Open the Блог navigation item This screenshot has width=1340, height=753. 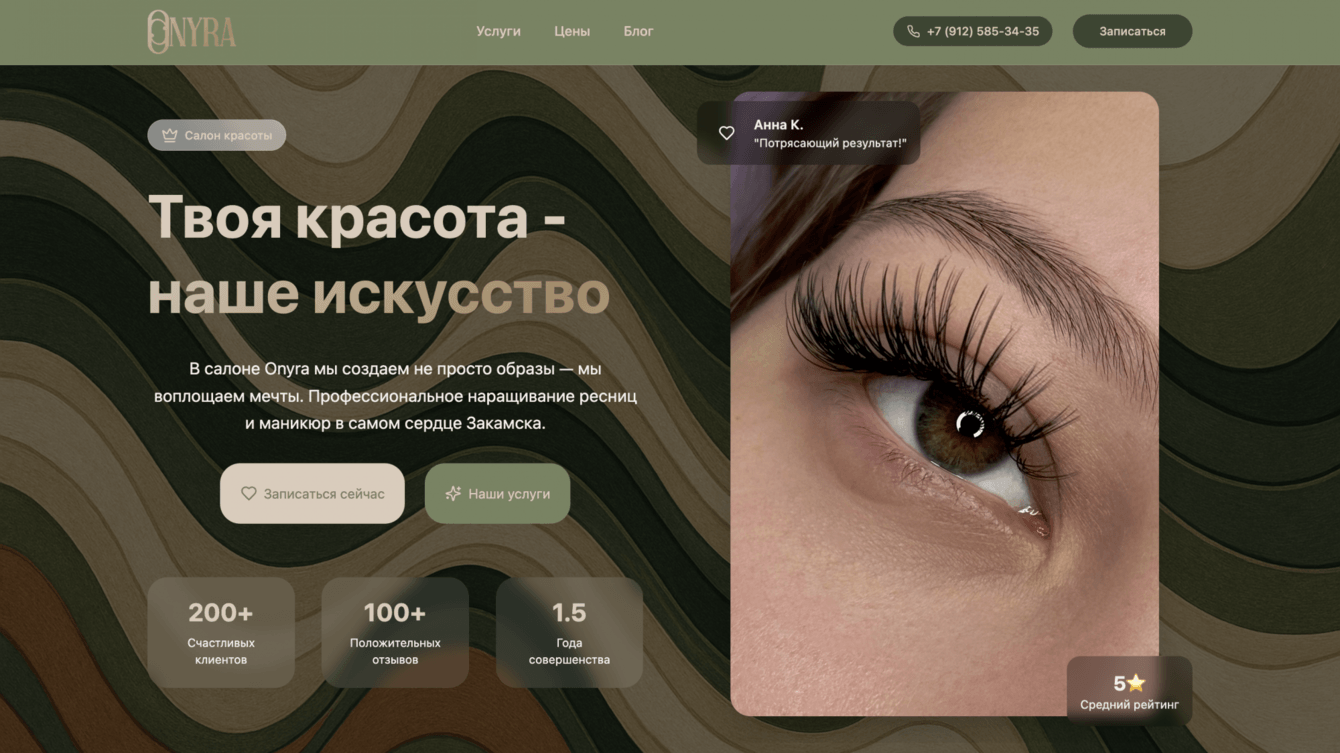click(x=639, y=31)
